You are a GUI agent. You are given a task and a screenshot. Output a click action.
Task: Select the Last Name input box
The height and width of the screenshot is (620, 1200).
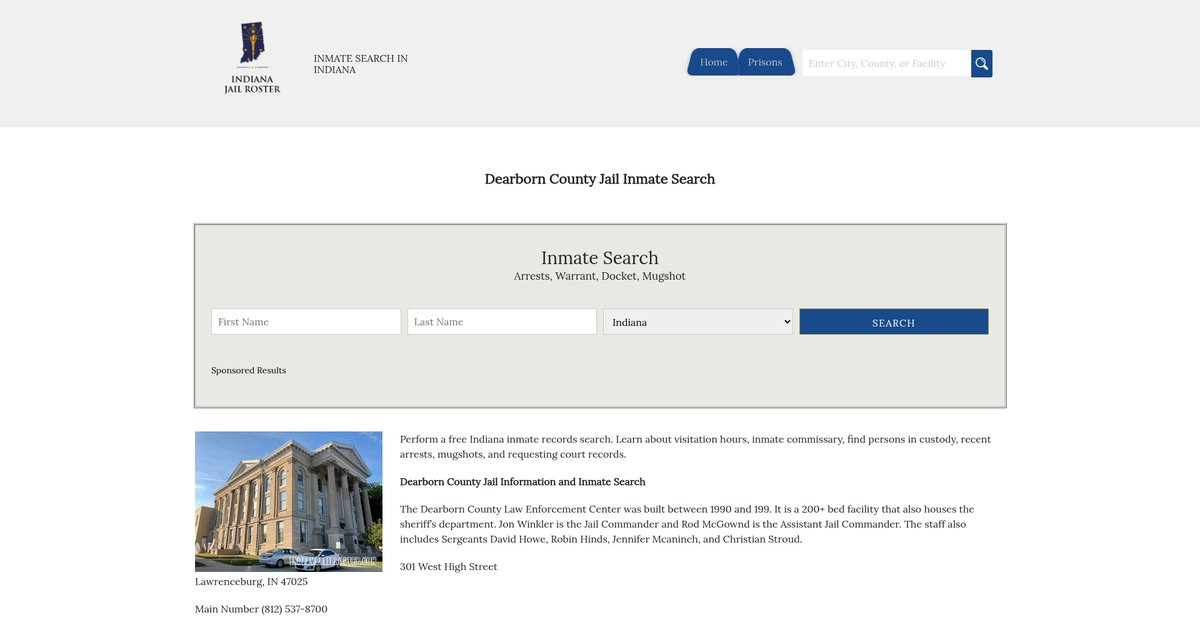pos(502,322)
